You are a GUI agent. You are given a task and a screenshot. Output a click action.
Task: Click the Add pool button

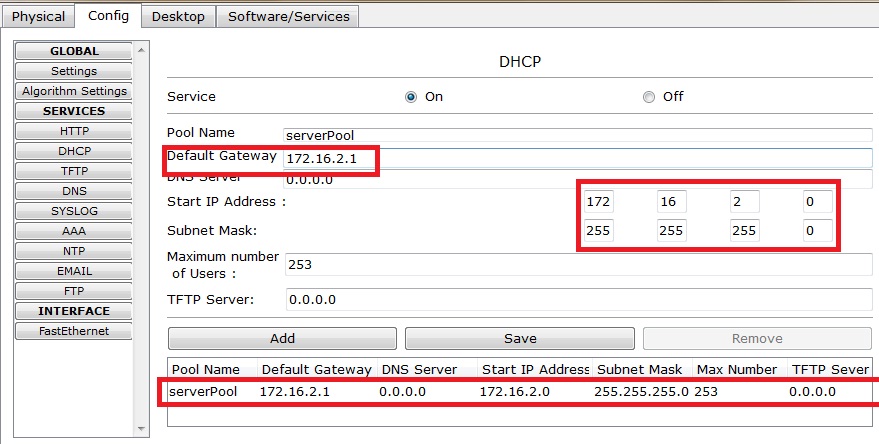282,338
